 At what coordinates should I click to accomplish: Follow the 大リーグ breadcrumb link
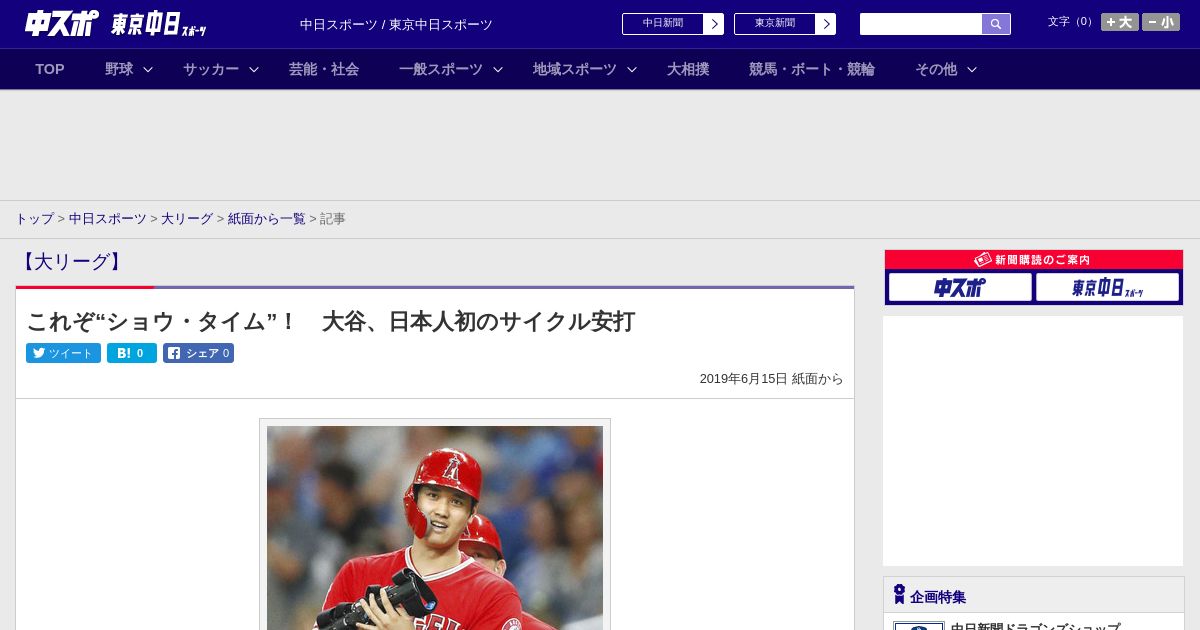187,218
